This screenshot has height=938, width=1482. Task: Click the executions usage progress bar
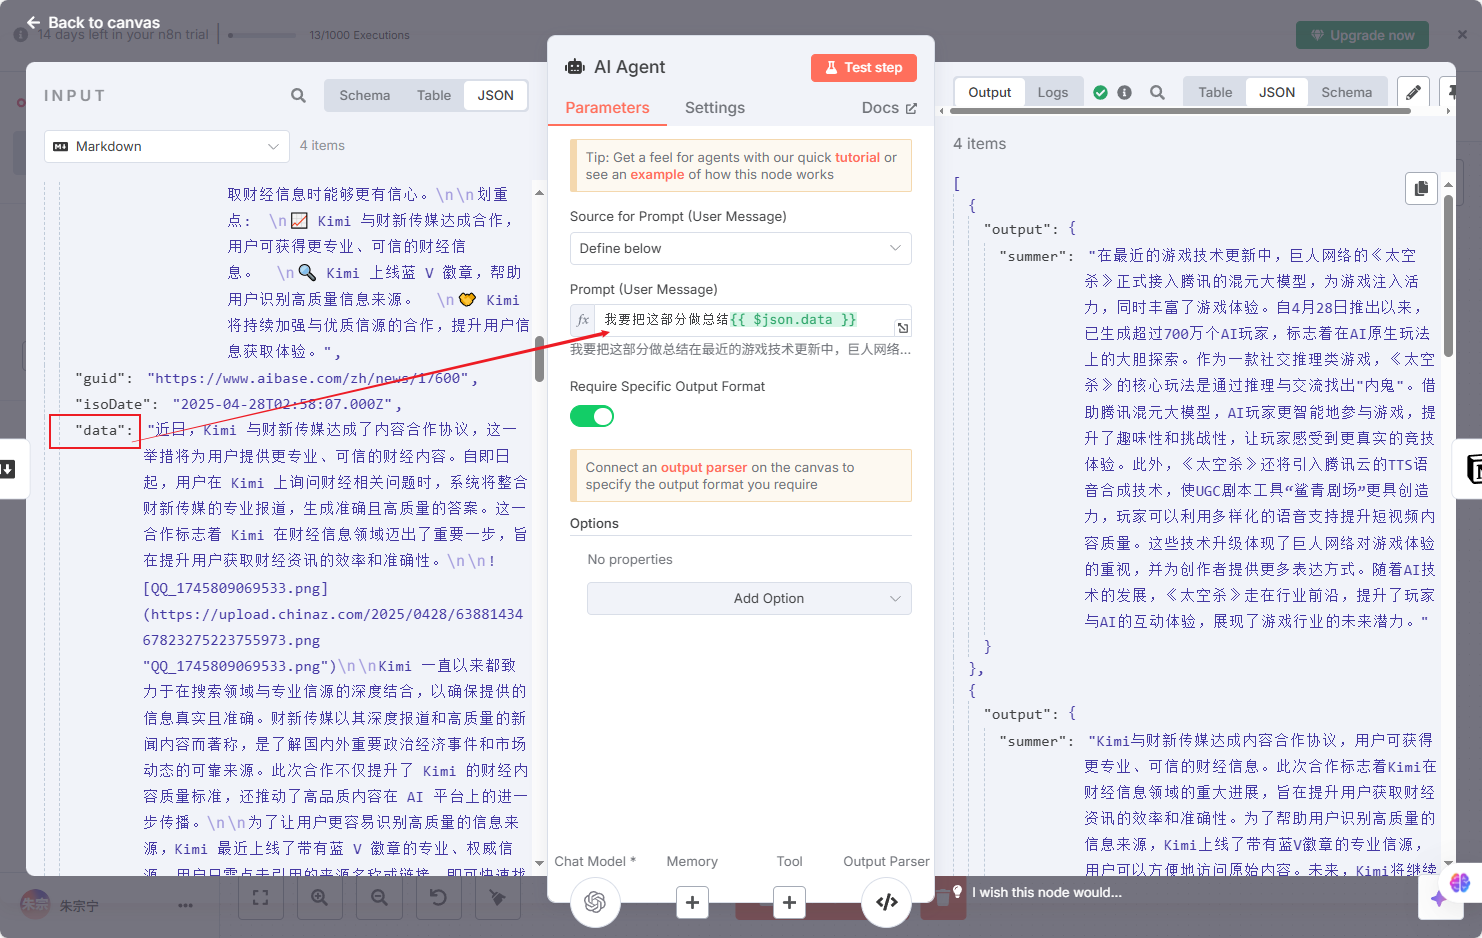click(262, 35)
